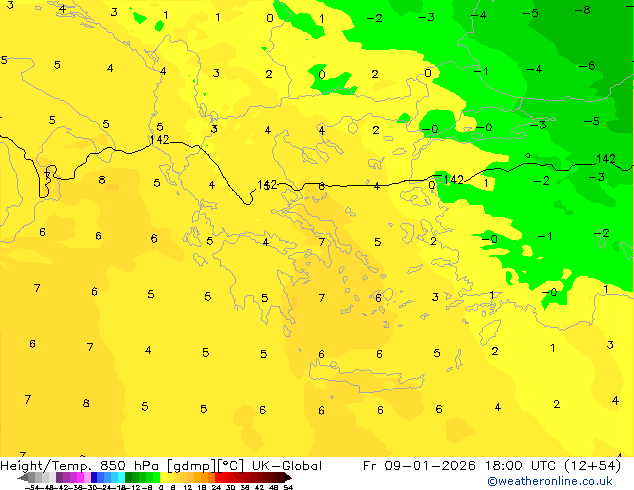634x490 pixels.
Task: Pick the bright green legend segment
Action: pos(156,477)
